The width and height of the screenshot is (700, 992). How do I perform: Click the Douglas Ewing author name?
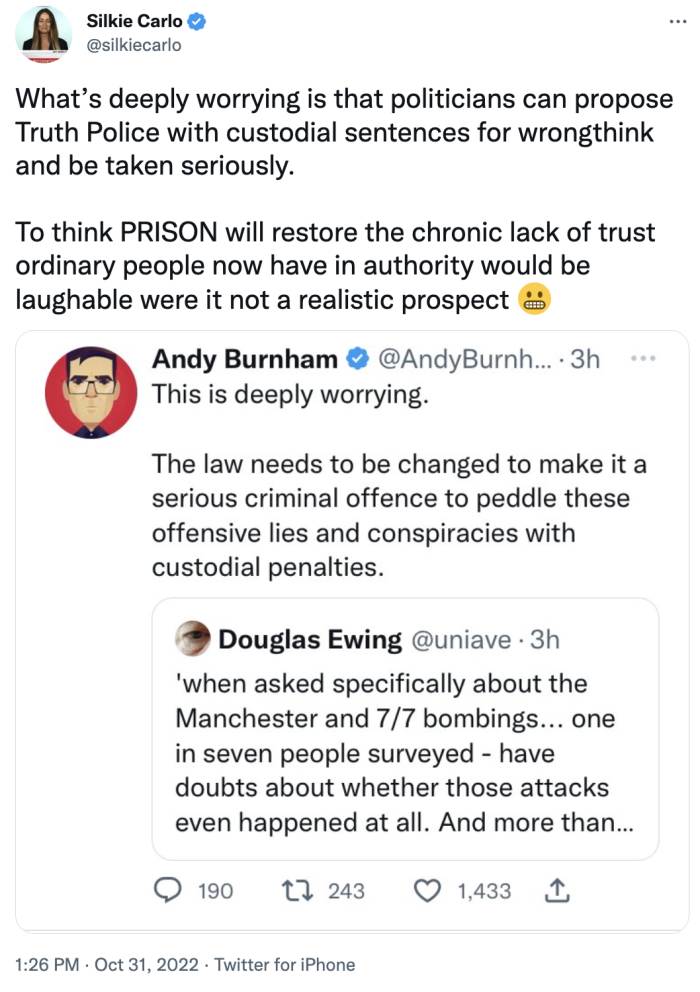(310, 639)
